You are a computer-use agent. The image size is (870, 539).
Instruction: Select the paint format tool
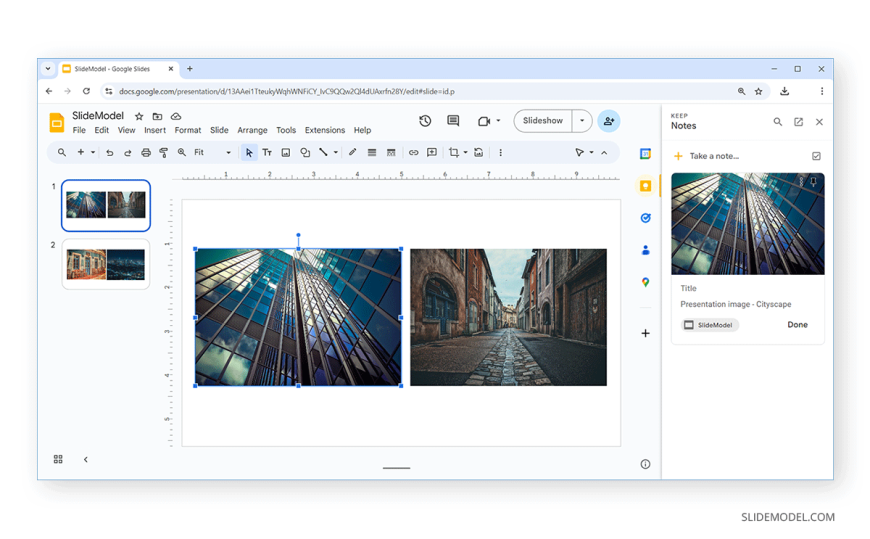pyautogui.click(x=163, y=153)
